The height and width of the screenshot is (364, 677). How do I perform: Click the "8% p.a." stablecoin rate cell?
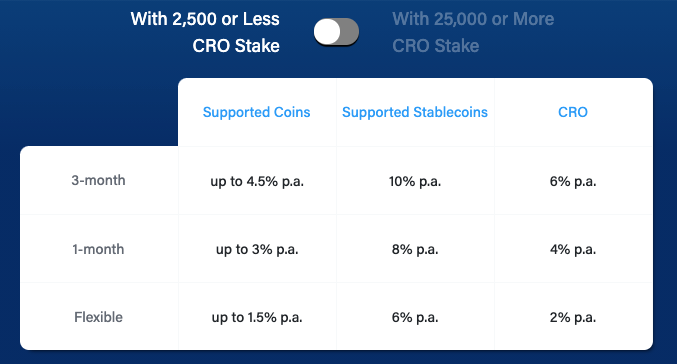point(415,249)
